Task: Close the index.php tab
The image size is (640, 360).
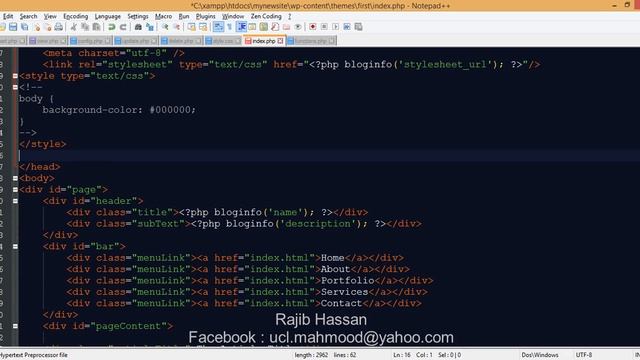Action: tap(280, 41)
